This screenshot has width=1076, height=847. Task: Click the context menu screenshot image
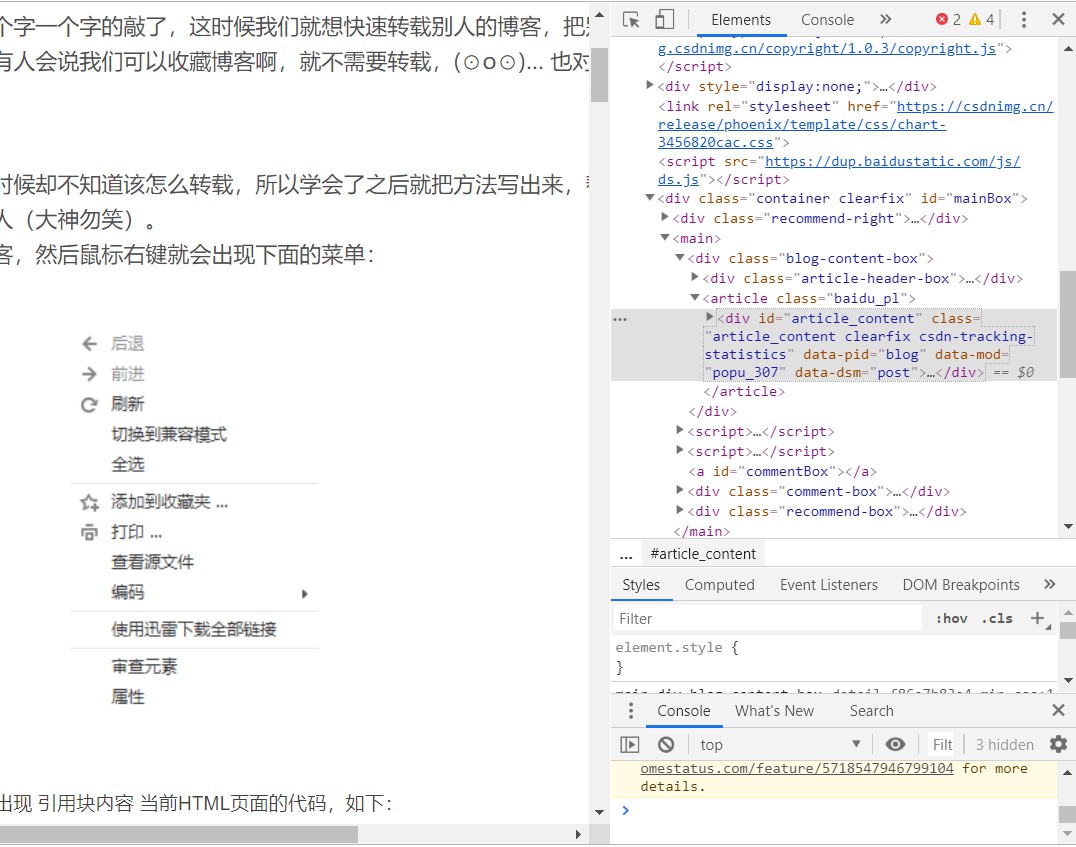194,520
